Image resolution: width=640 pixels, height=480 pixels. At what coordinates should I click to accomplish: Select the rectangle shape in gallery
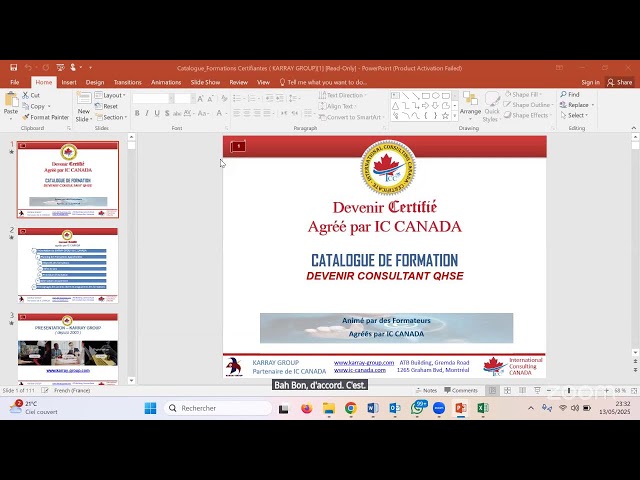(426, 96)
